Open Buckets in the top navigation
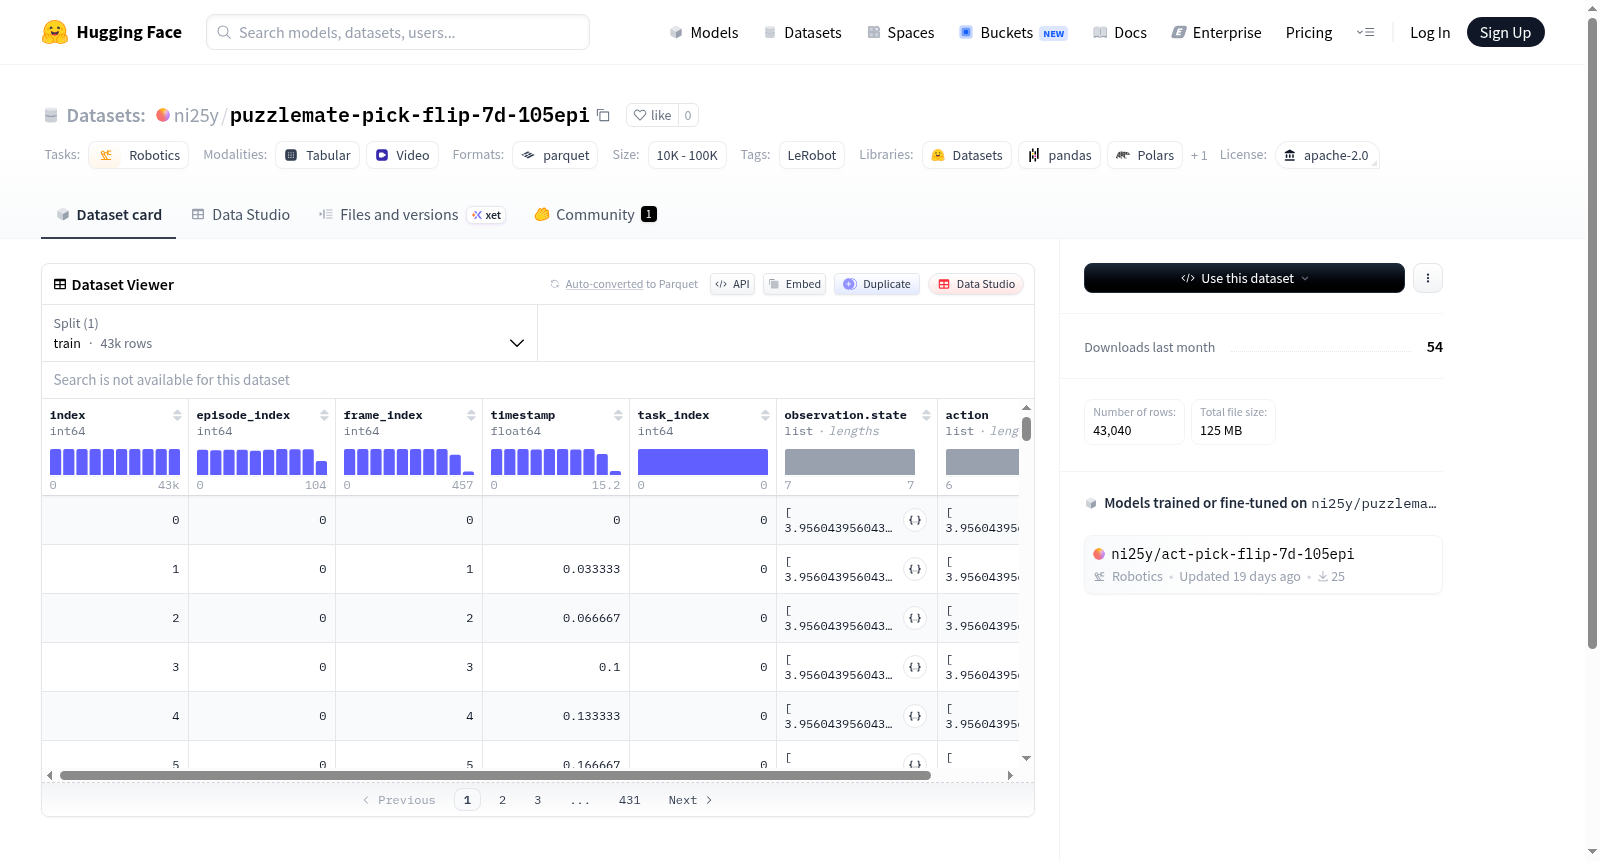 [x=1013, y=32]
